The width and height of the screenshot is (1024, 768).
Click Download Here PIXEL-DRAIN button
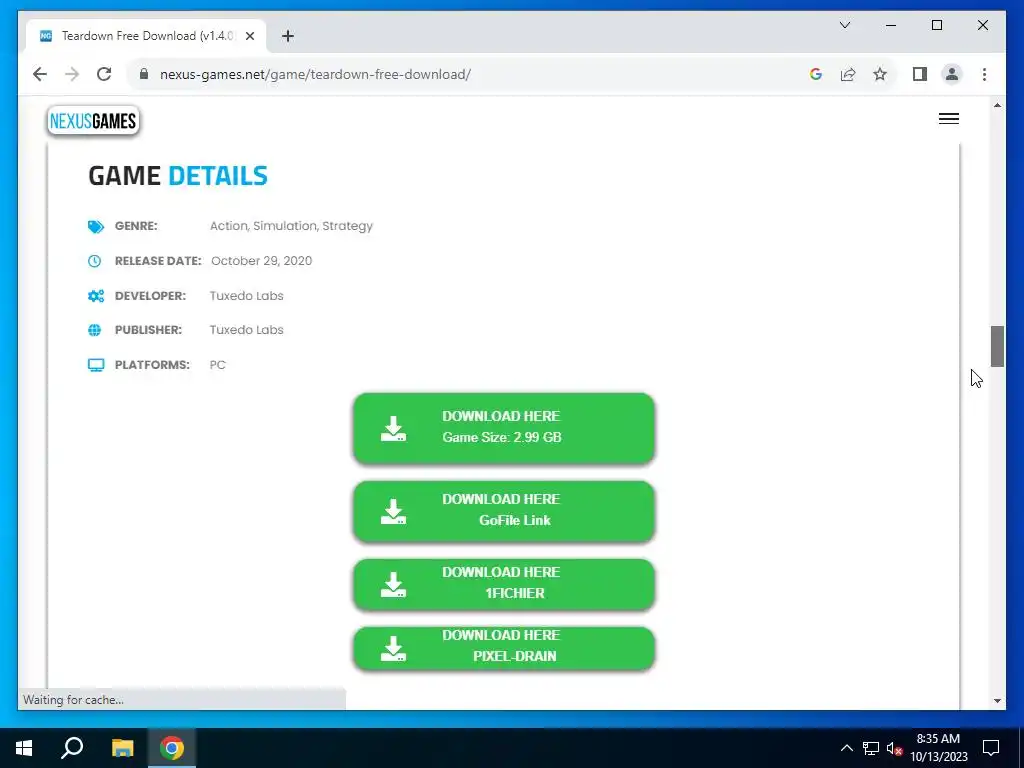tap(504, 647)
